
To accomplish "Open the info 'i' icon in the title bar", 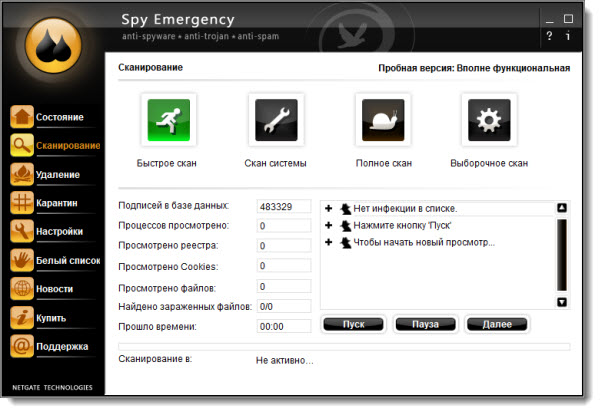I will (568, 36).
